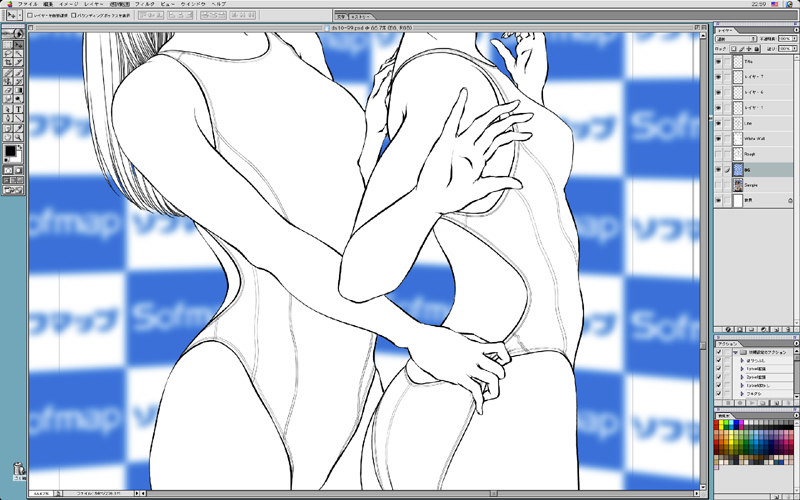Toggle lock transparent pixels checkbox
Viewport: 800px width, 500px height.
(x=734, y=48)
